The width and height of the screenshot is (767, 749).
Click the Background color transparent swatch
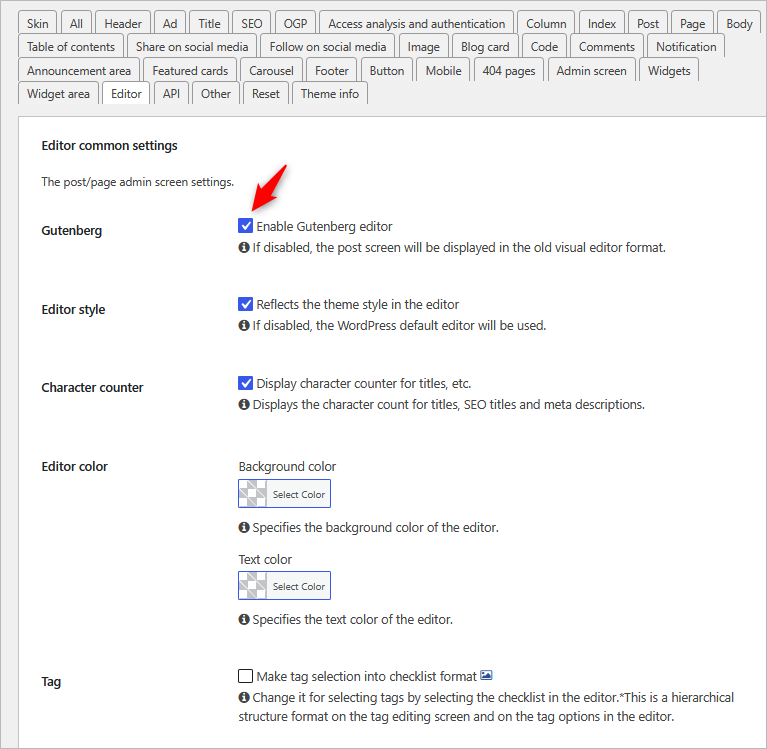pyautogui.click(x=253, y=494)
